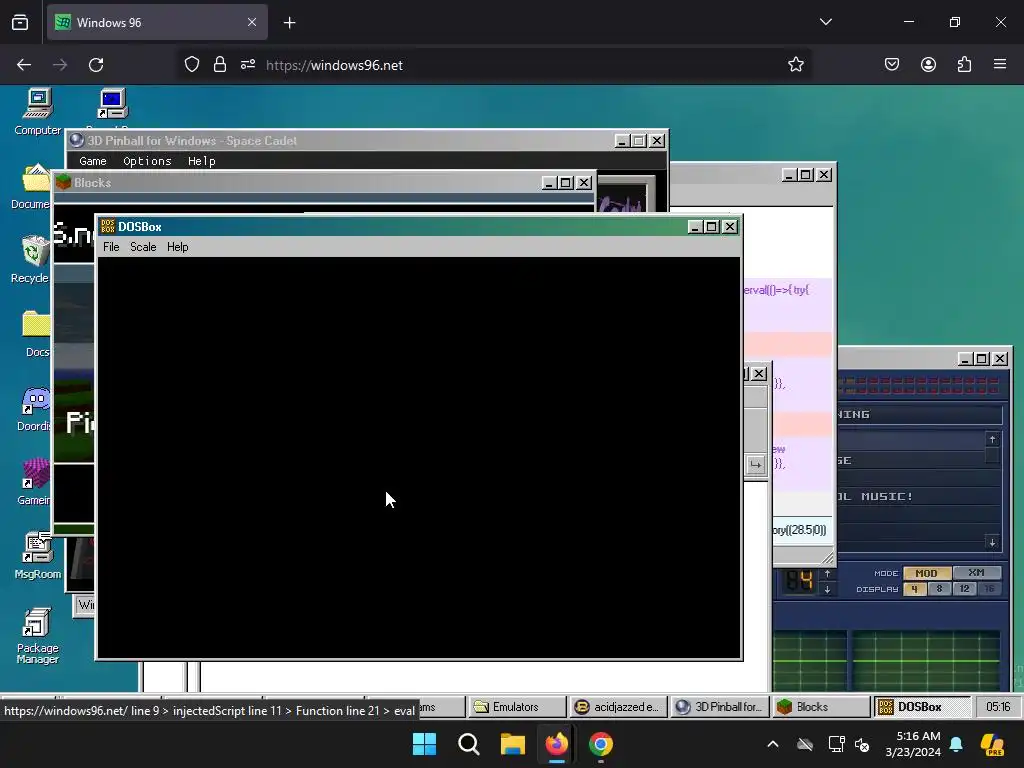
Task: Close the Windows 96 browser tab
Action: pyautogui.click(x=252, y=22)
